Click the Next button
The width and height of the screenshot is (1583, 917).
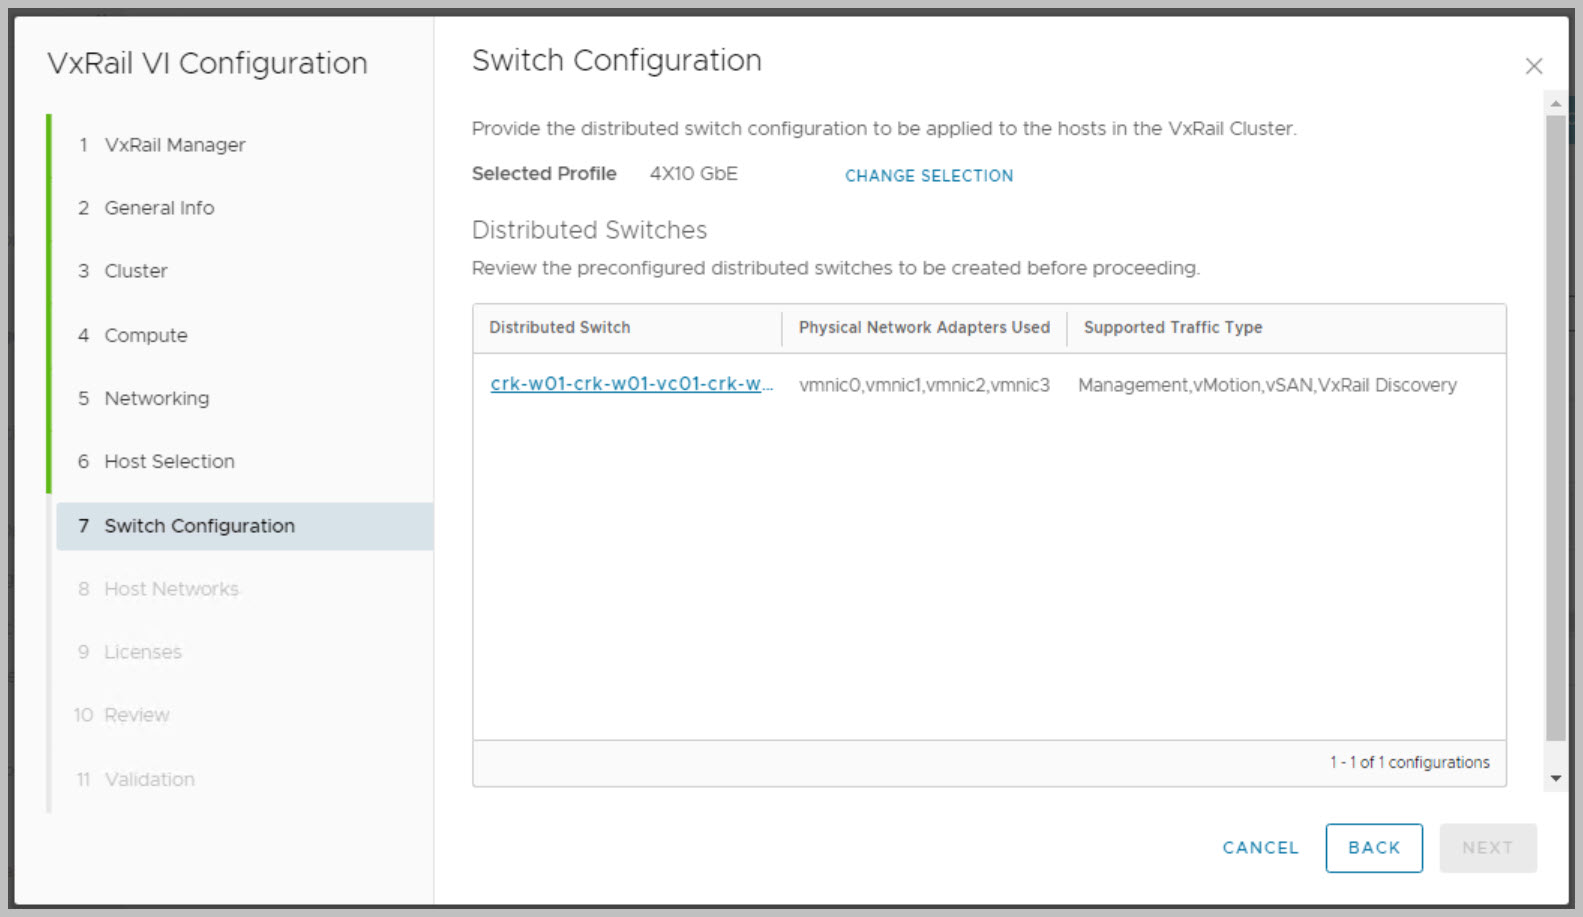click(1487, 848)
